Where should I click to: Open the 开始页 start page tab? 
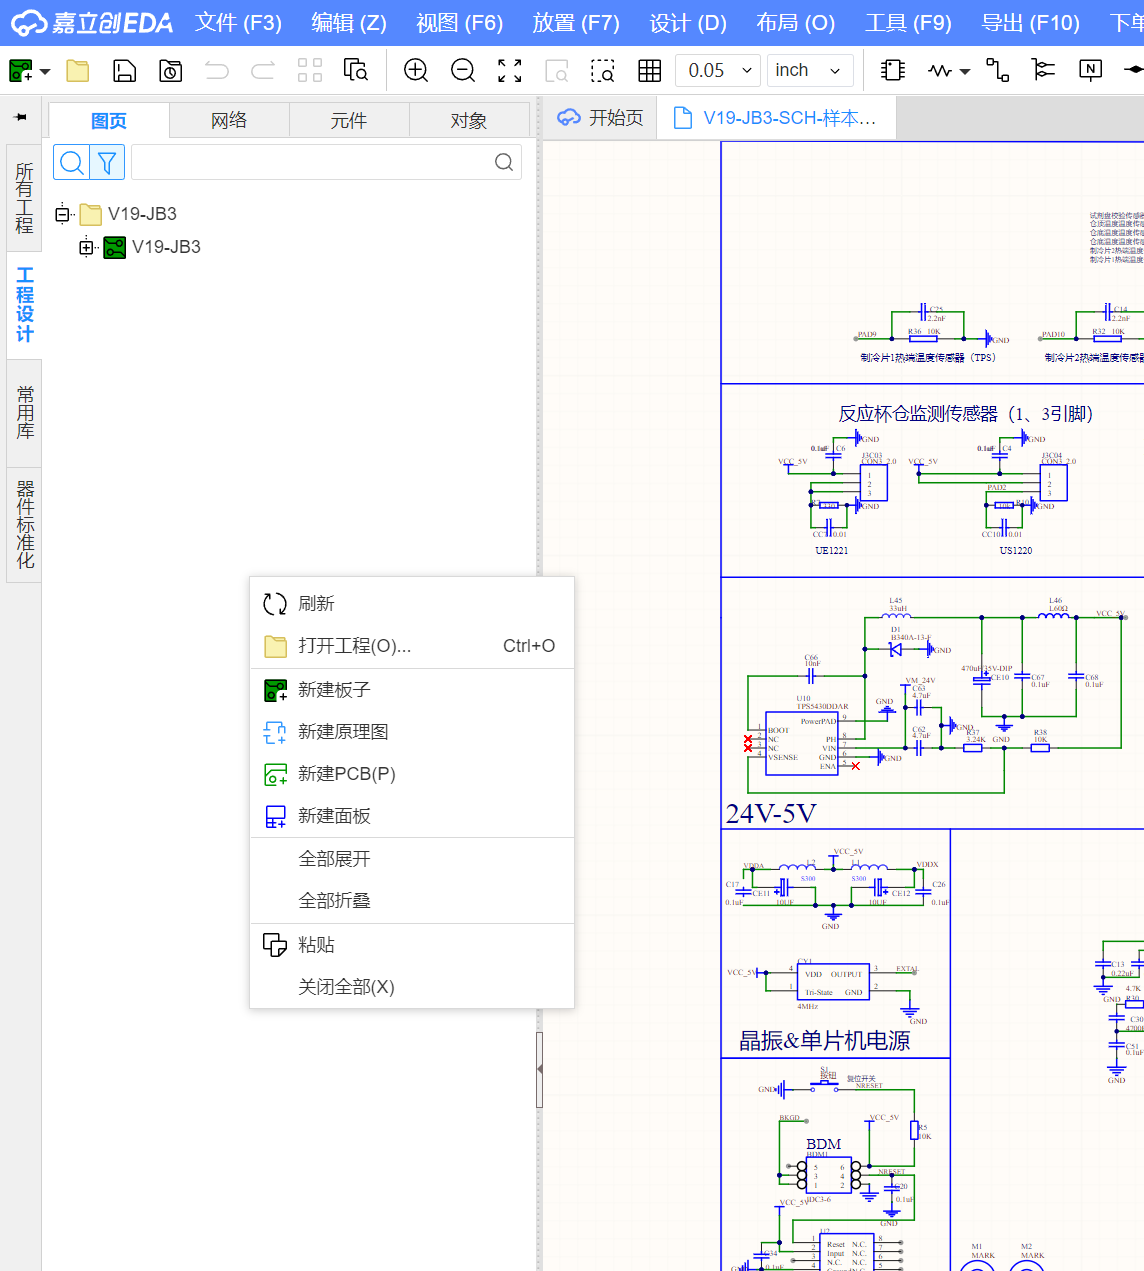[x=601, y=118]
